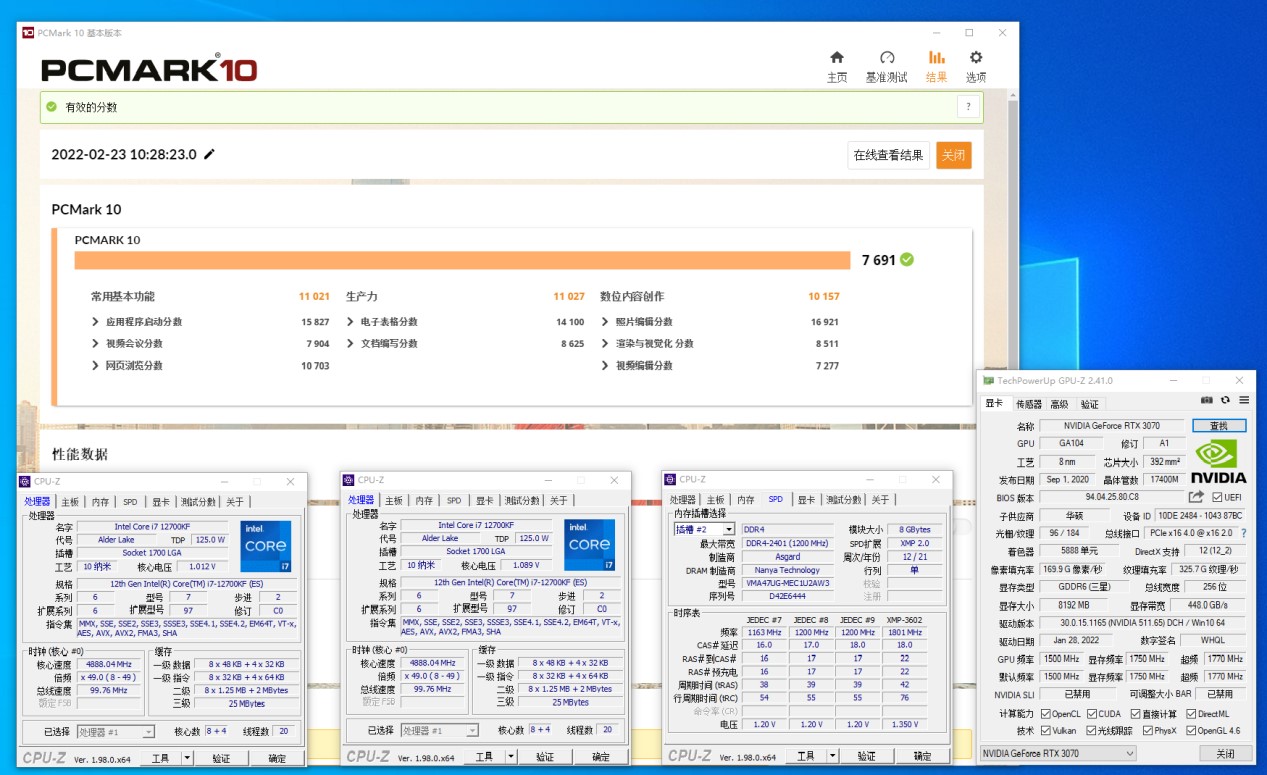Click the 在线查看结果 button
Screen dimensions: 1267x775
click(888, 155)
